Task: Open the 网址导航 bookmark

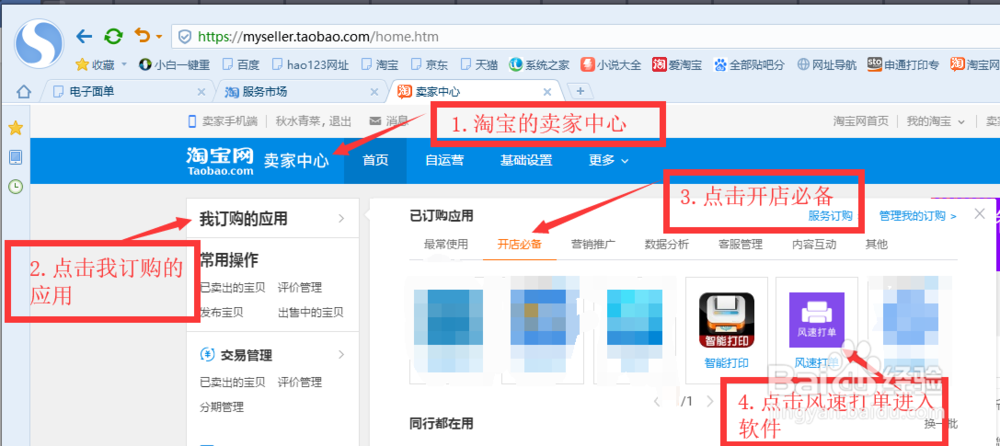Action: tap(827, 64)
